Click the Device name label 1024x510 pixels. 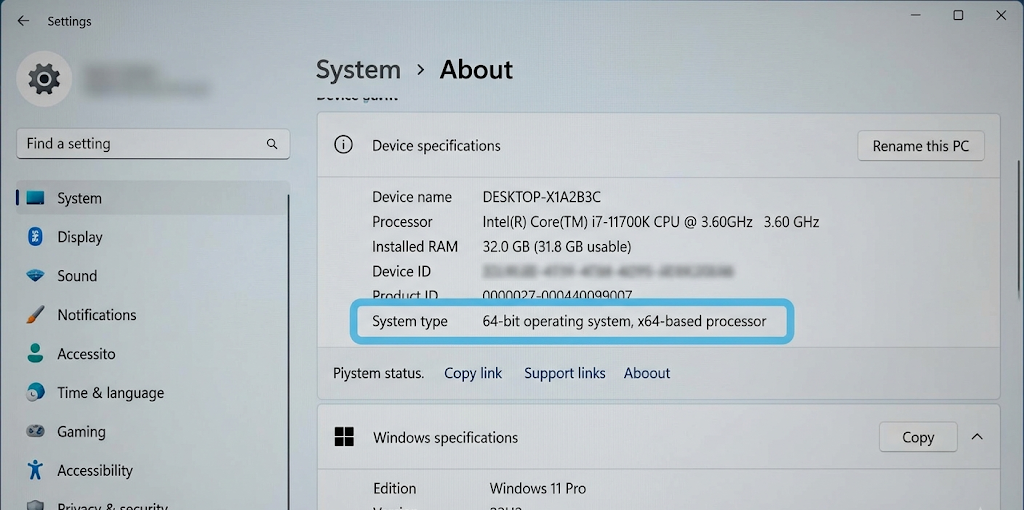[x=411, y=197]
